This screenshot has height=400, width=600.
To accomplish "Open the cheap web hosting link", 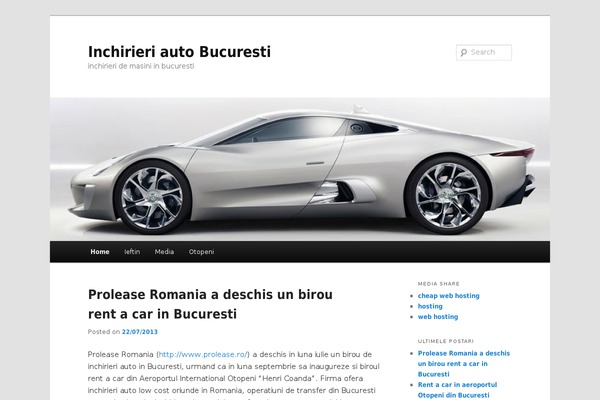I will pyautogui.click(x=448, y=296).
